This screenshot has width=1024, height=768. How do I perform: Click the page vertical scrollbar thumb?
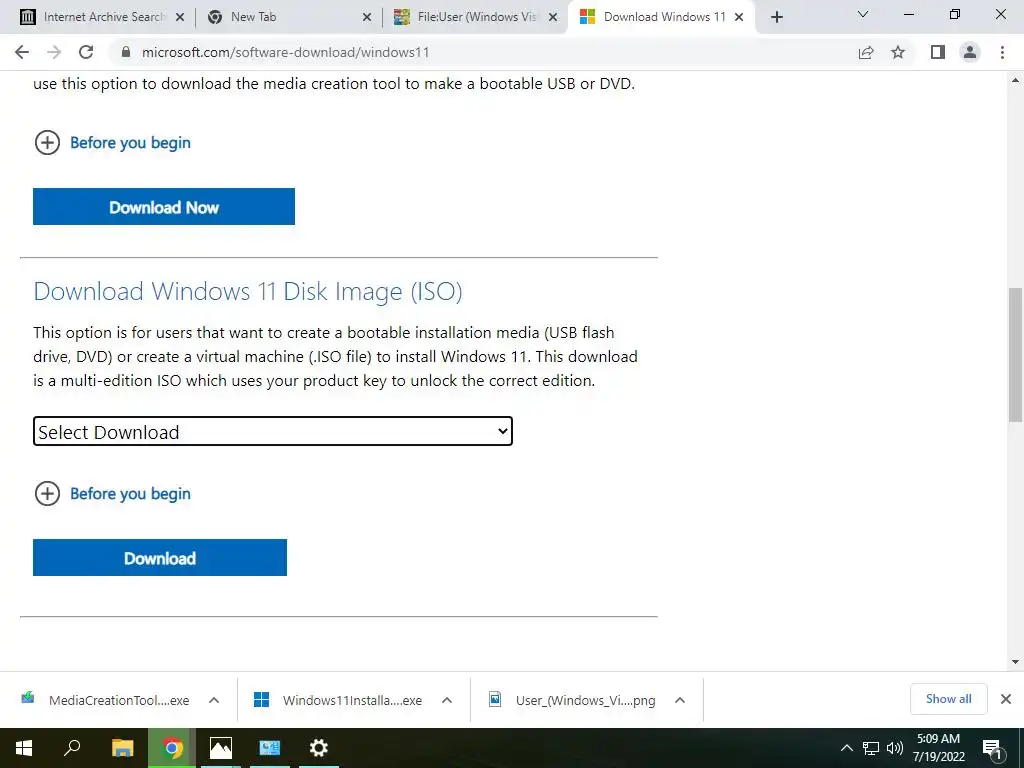click(x=1015, y=355)
